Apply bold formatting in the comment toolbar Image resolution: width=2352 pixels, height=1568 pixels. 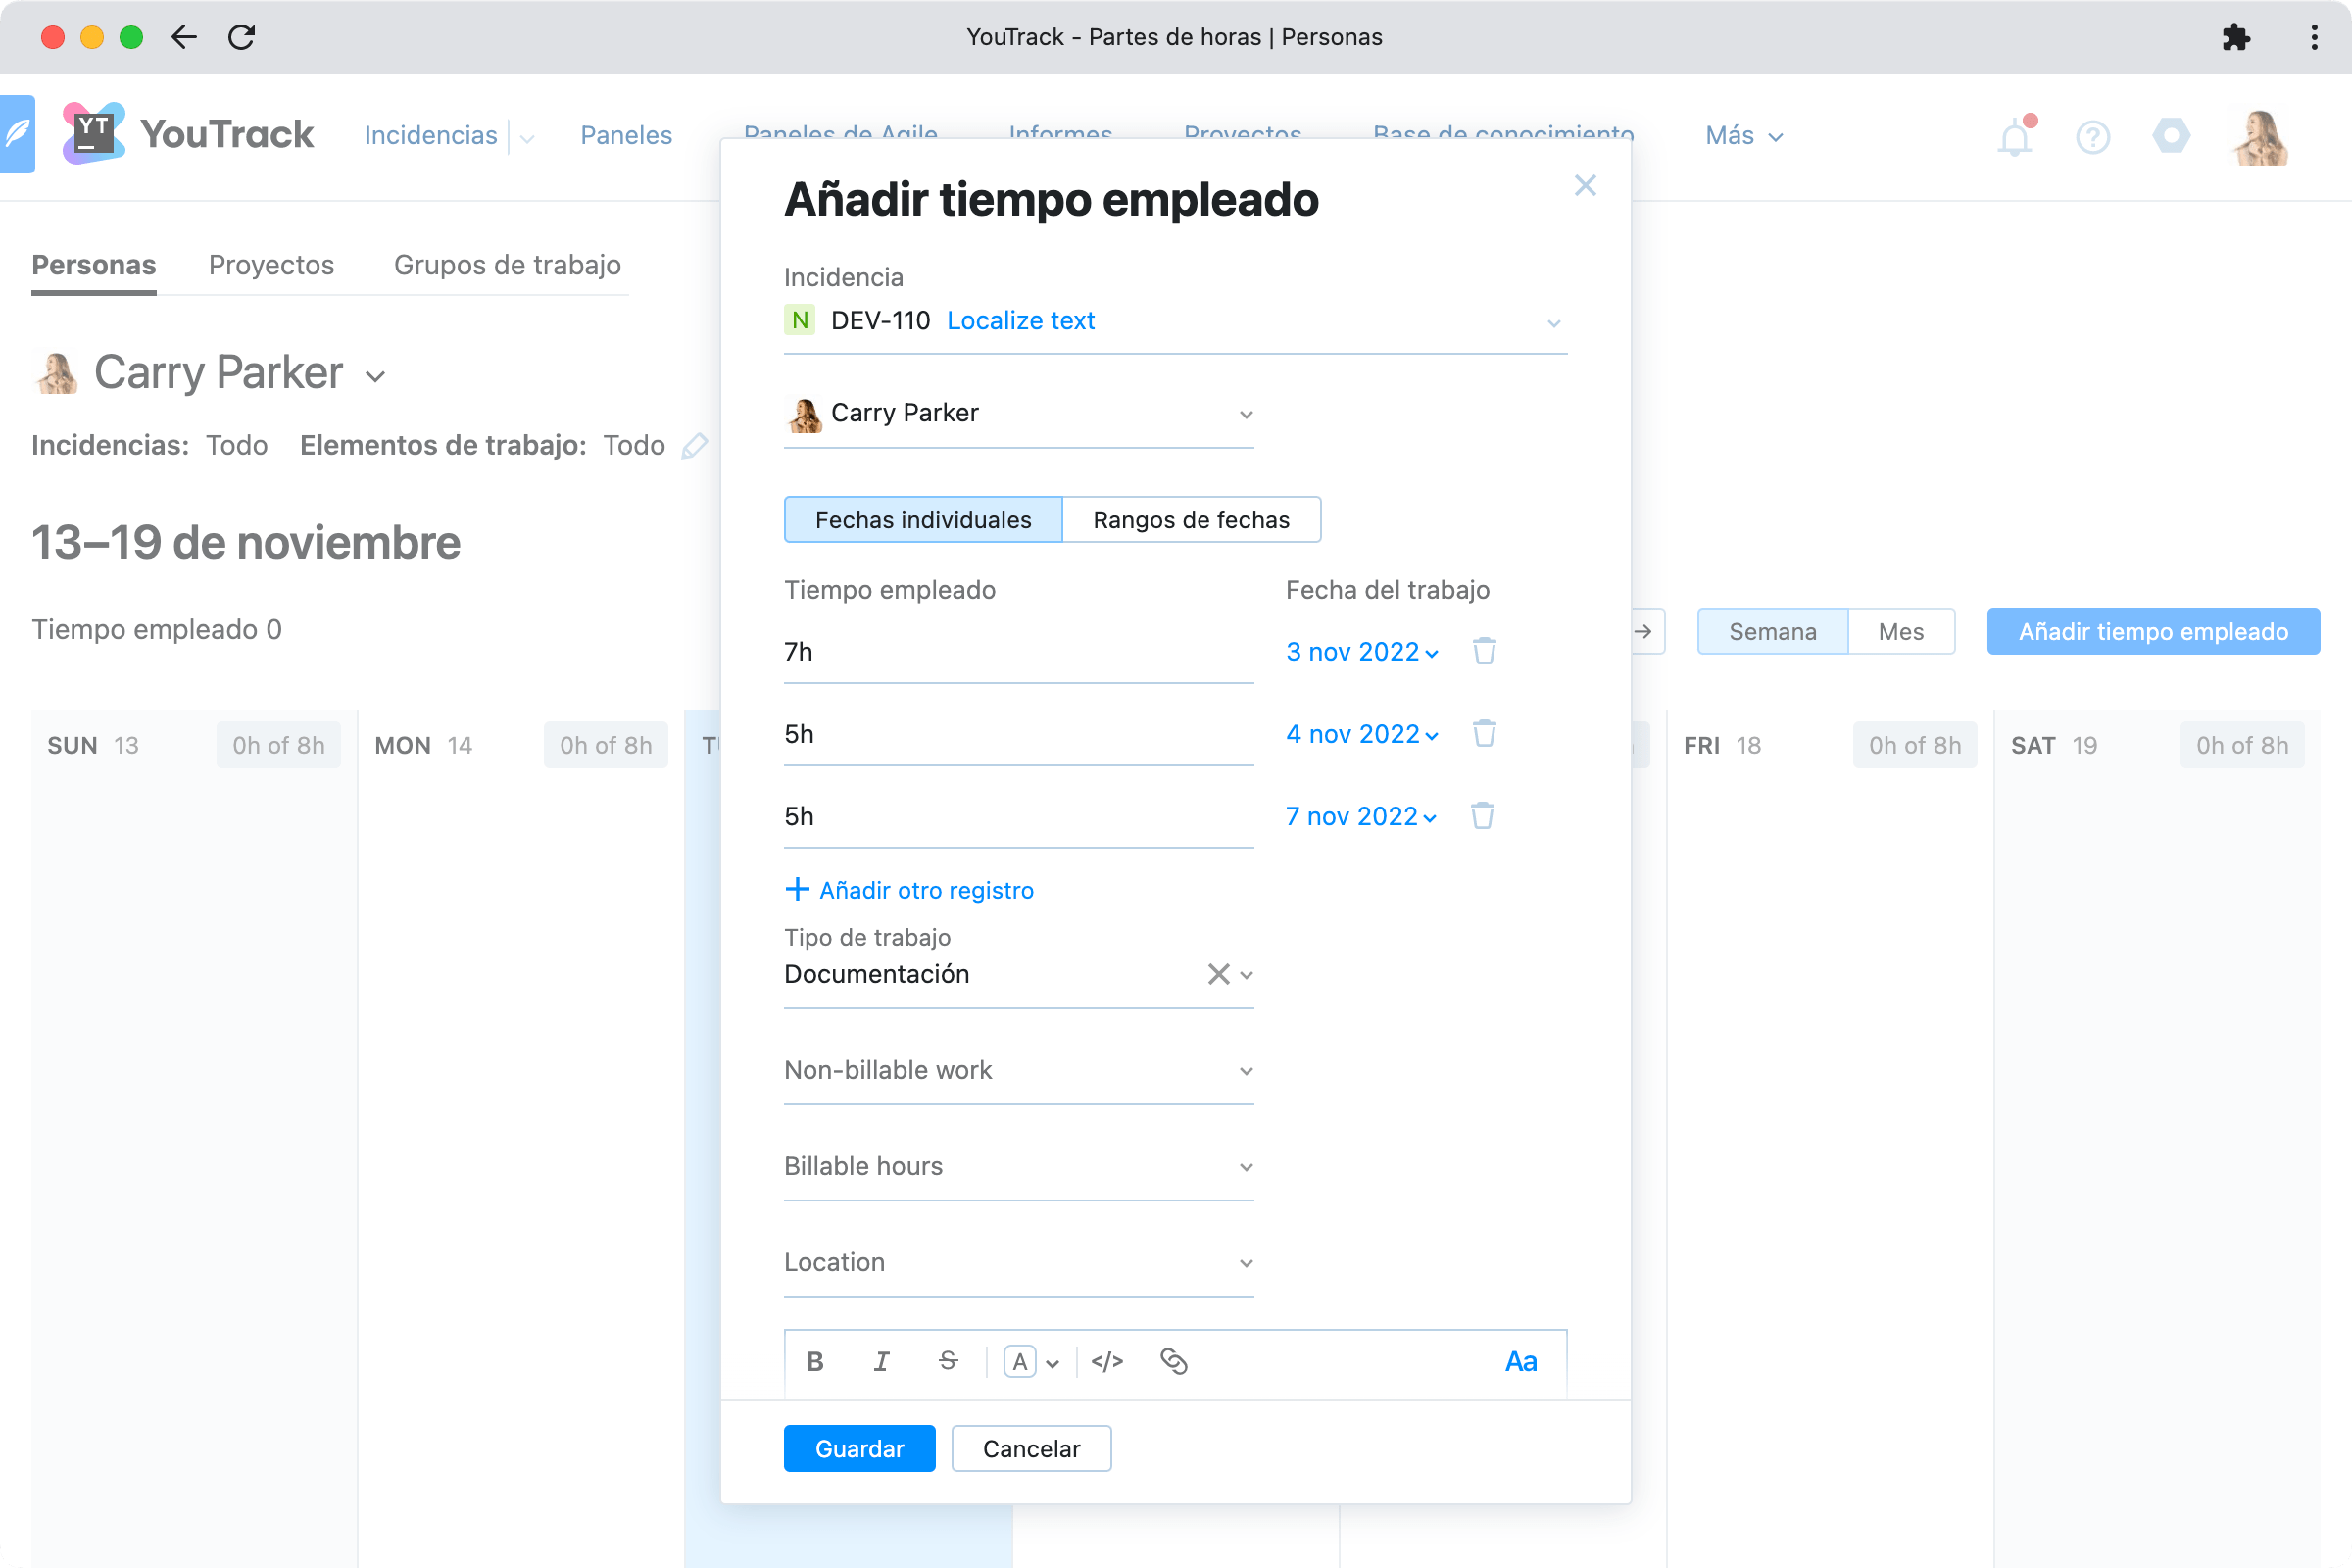tap(815, 1361)
